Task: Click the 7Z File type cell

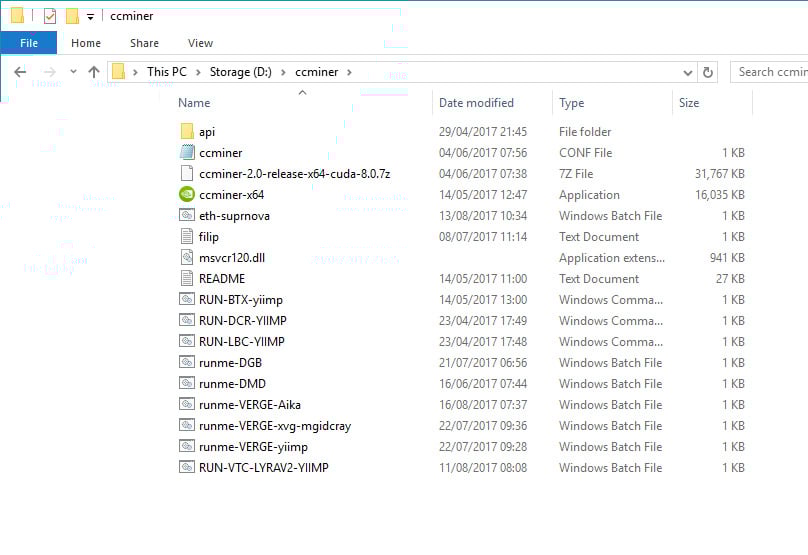Action: point(576,174)
